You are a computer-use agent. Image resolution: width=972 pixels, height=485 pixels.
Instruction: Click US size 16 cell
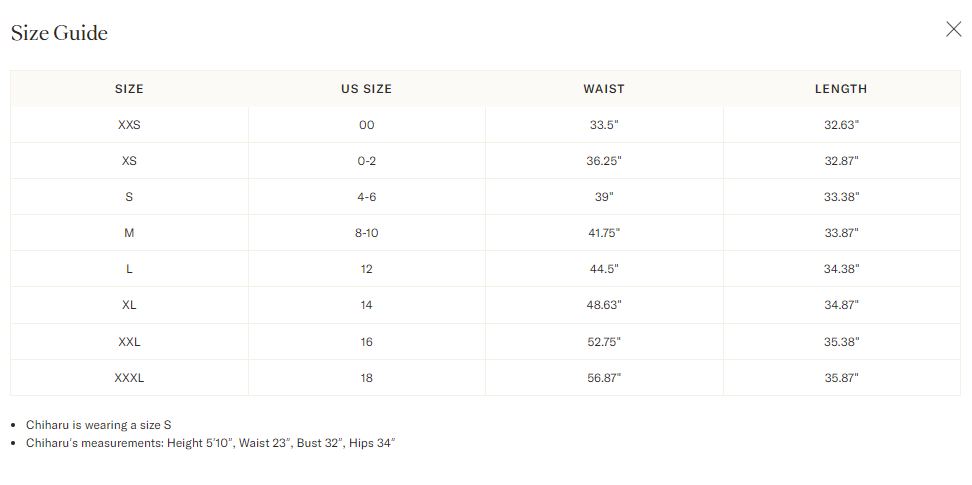(366, 342)
